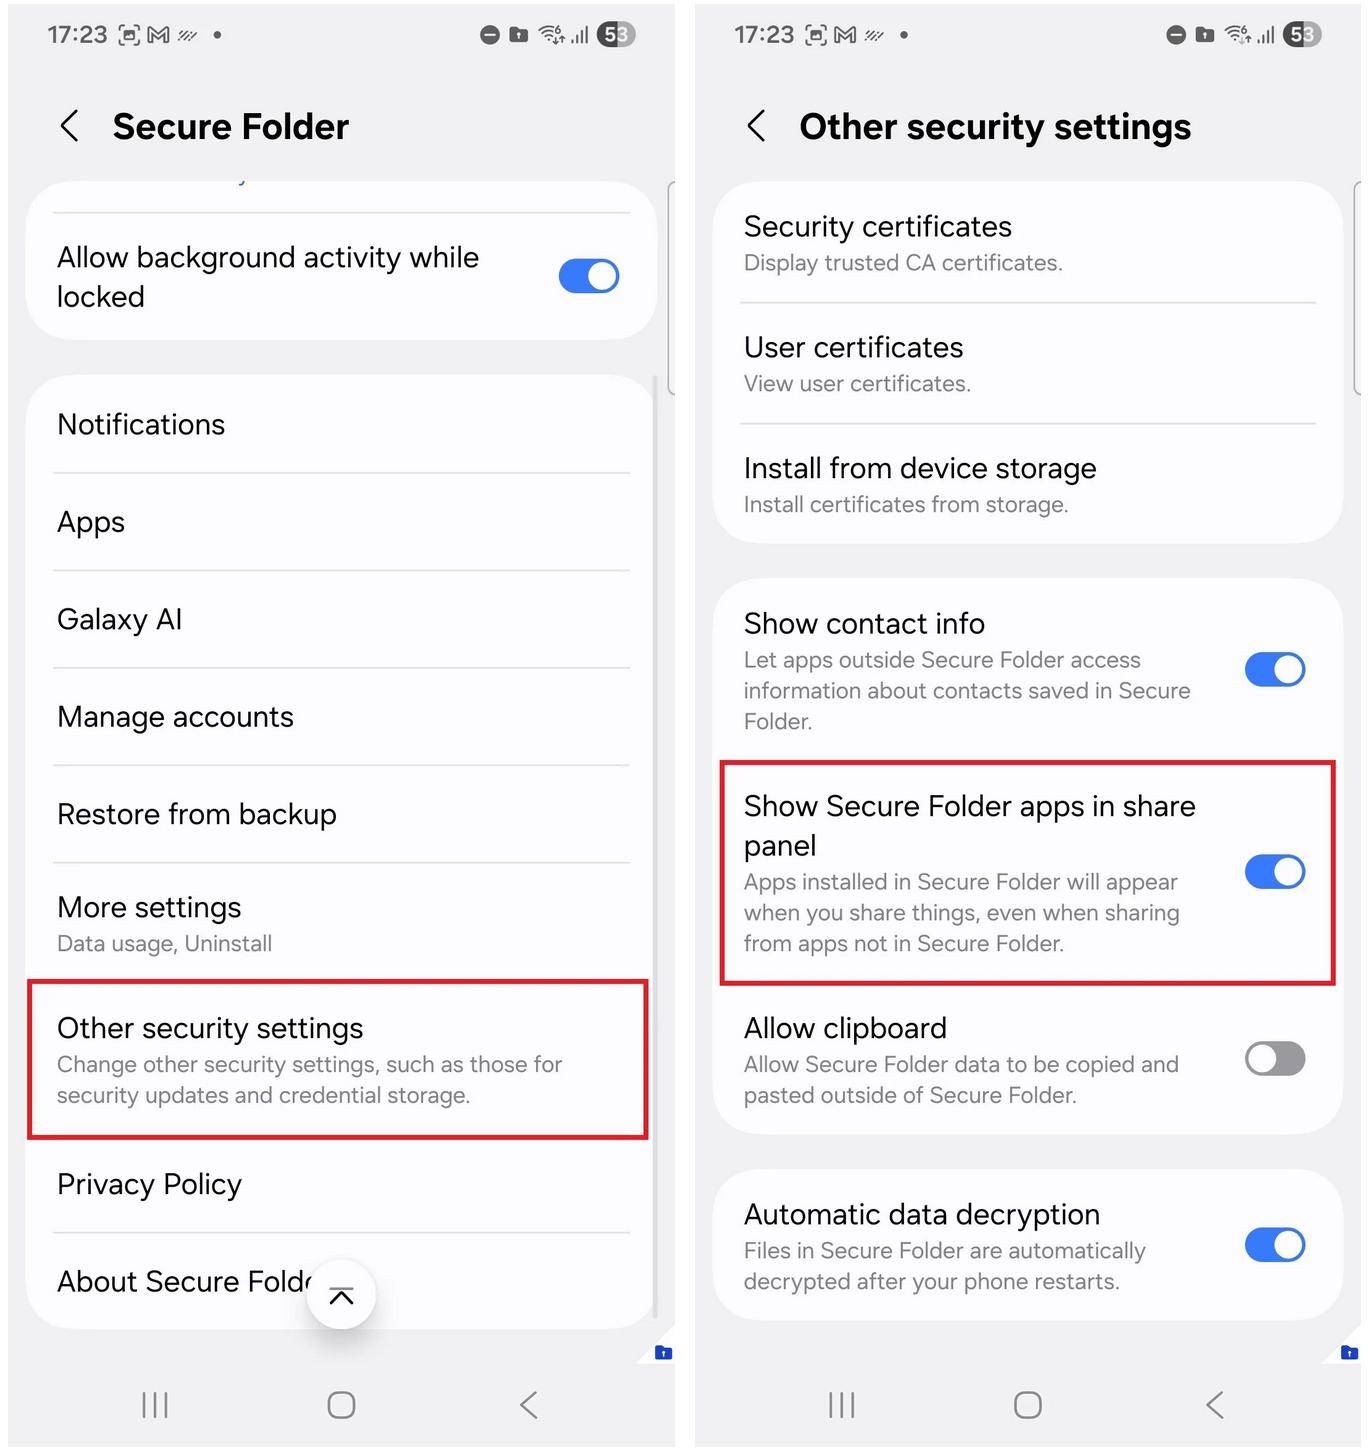Select Install from device storage
Image resolution: width=1369 pixels, height=1456 pixels.
[1028, 485]
